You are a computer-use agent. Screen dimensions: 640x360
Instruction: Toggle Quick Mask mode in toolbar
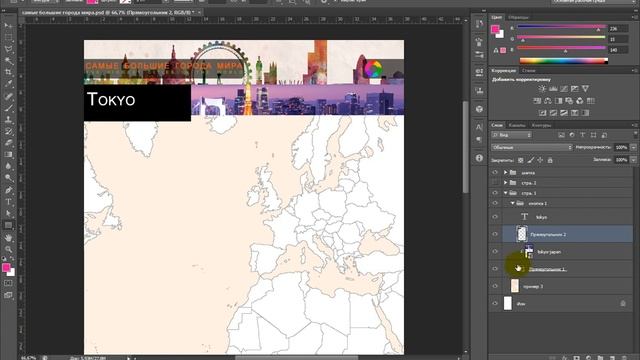click(x=8, y=283)
